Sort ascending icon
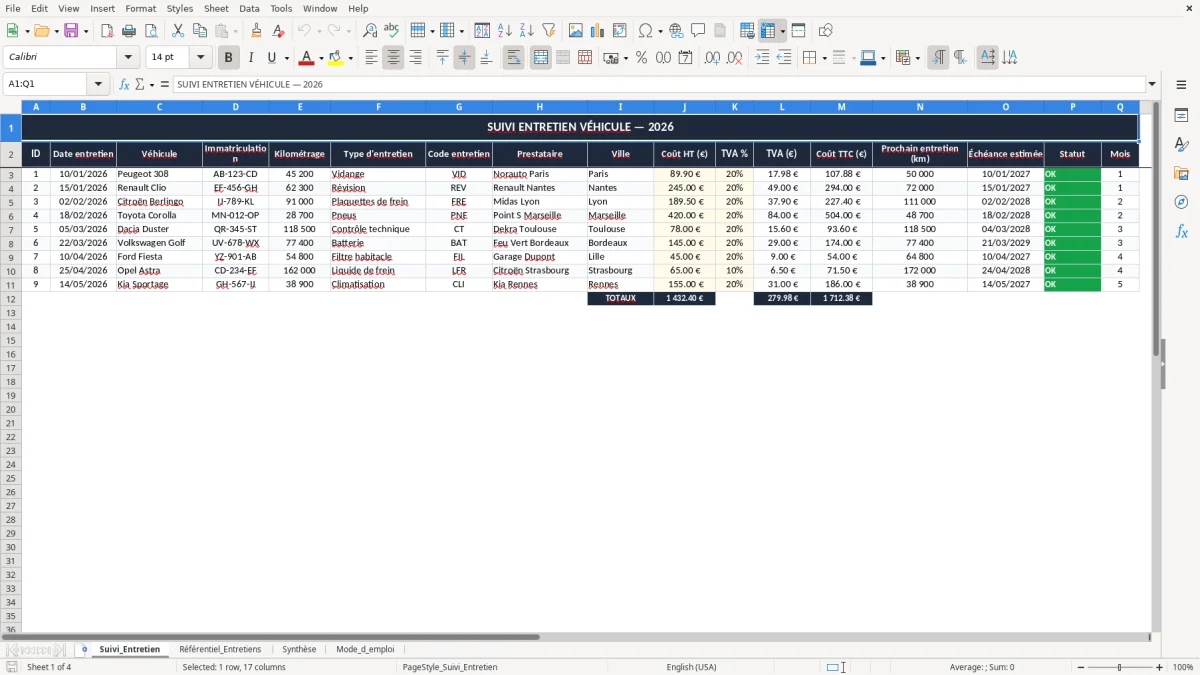This screenshot has width=1200, height=675. [505, 31]
